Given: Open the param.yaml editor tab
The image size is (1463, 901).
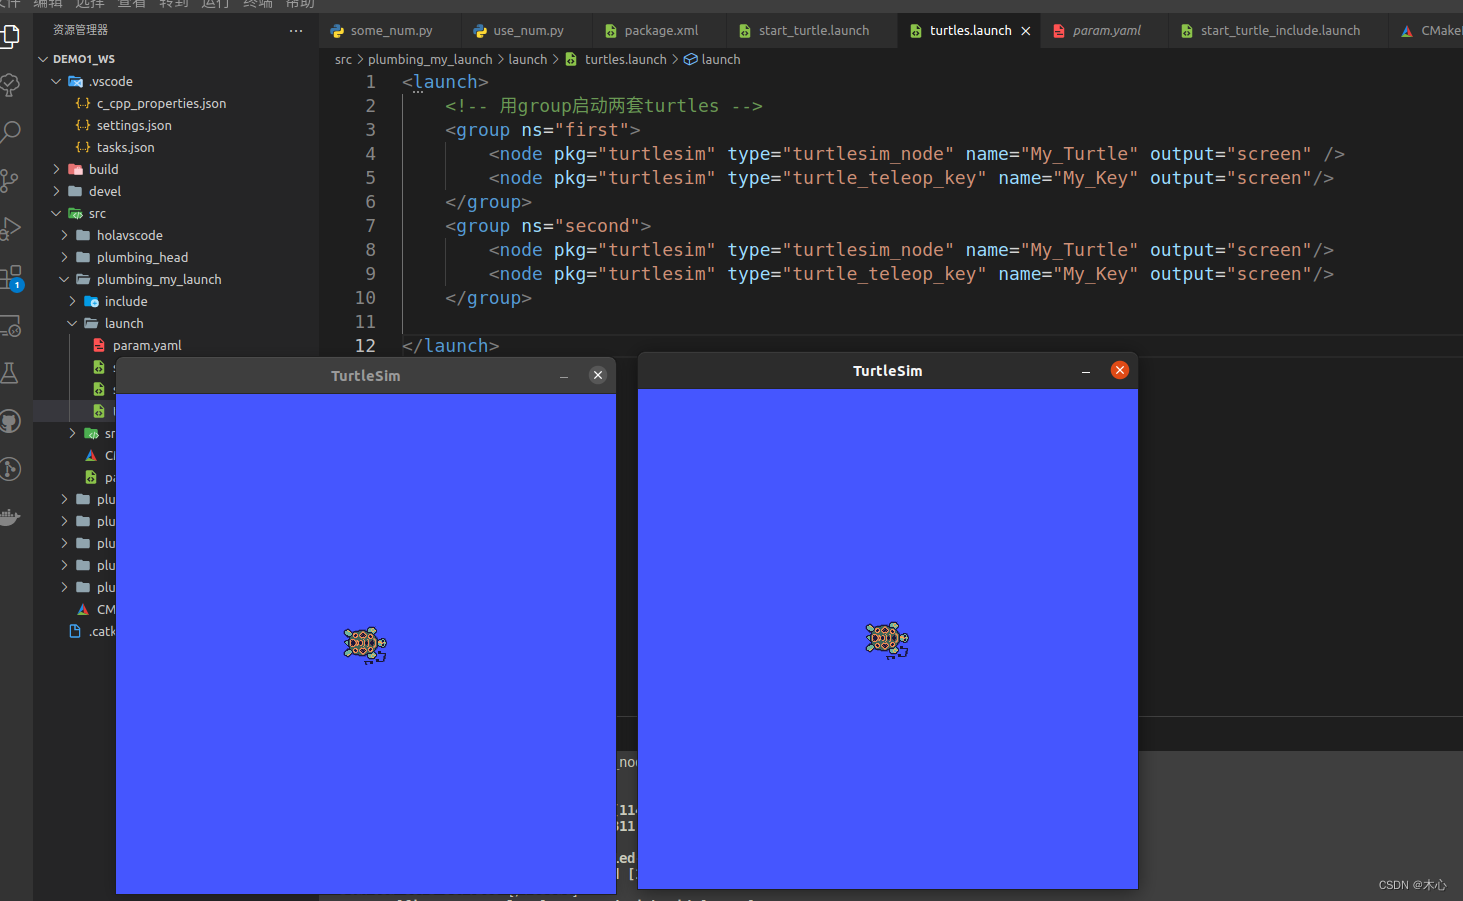Looking at the screenshot, I should (x=1106, y=31).
